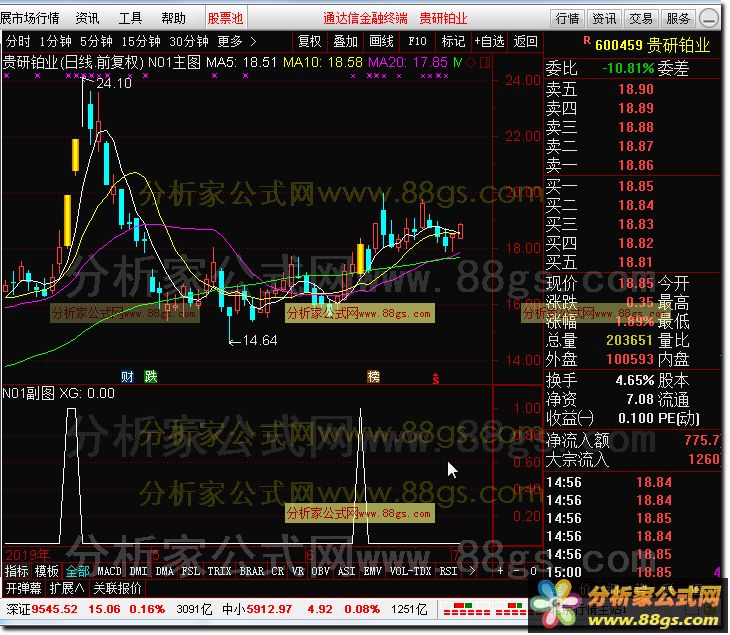
Task: Switch to 分时 chart view
Action: click(x=18, y=41)
